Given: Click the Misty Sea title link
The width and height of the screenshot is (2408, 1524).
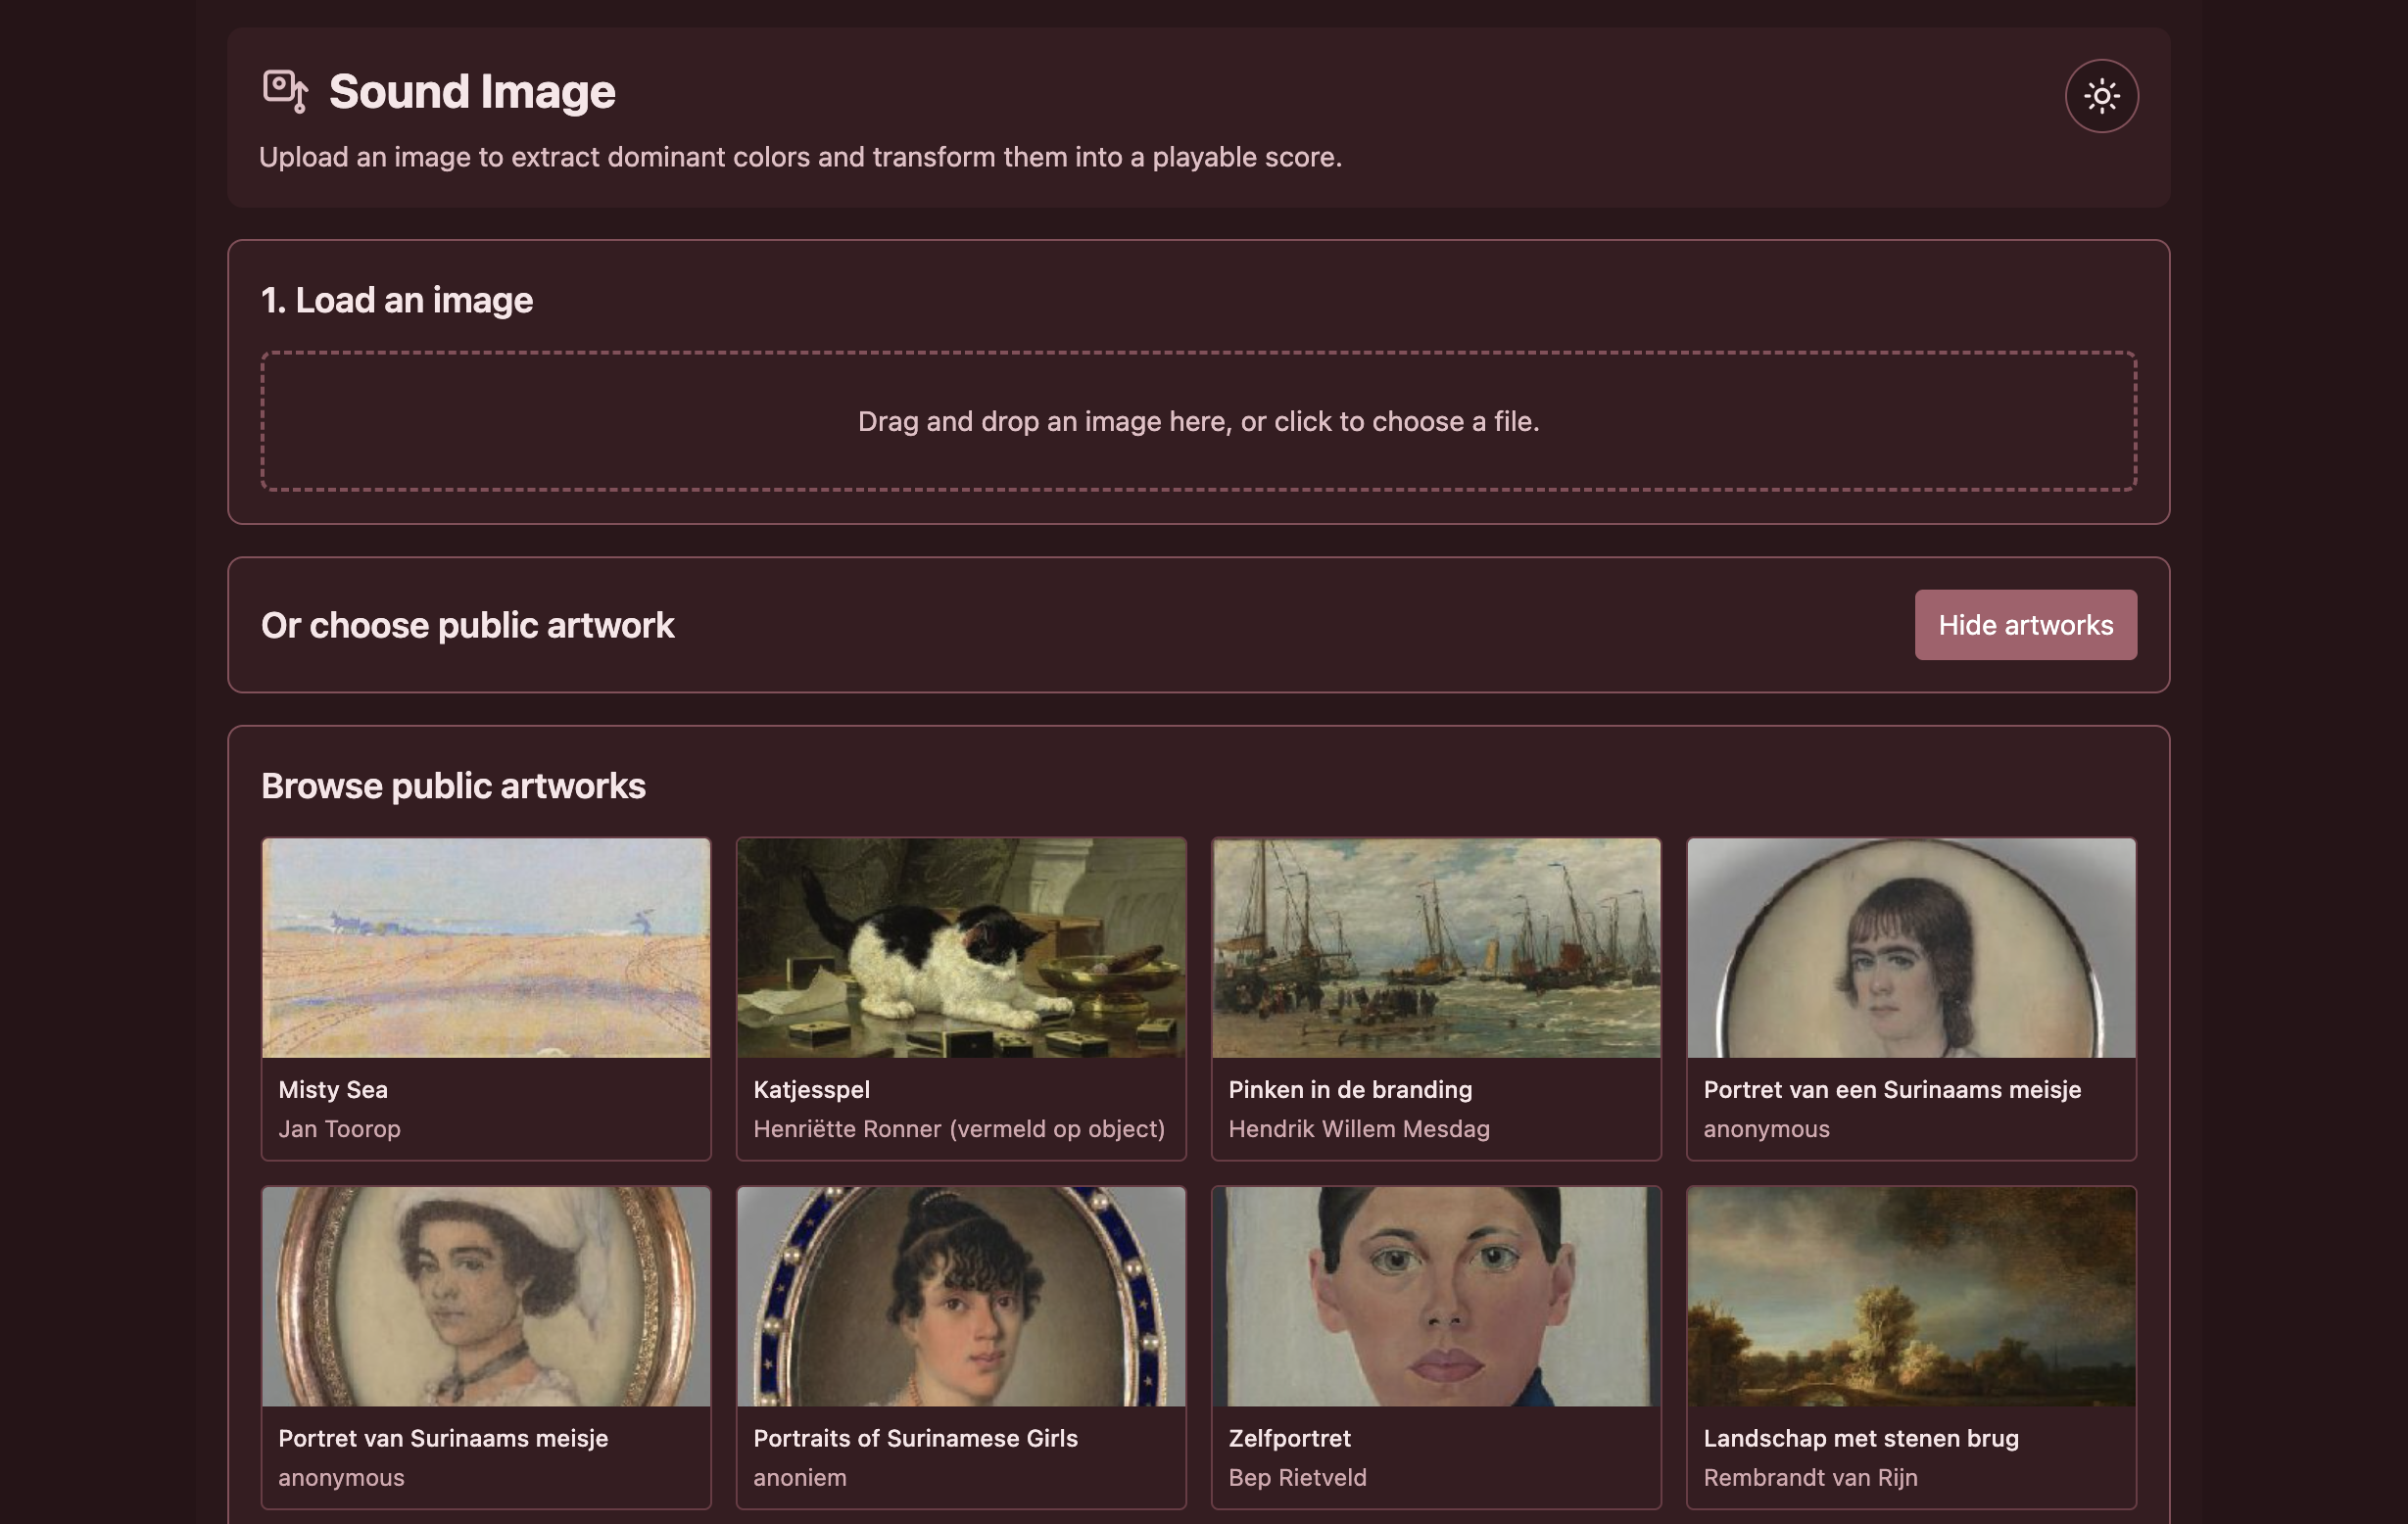Looking at the screenshot, I should [334, 1089].
